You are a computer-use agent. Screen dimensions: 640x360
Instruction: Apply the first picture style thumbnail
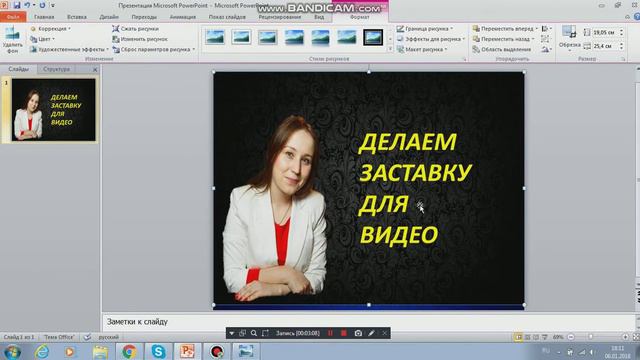(x=215, y=37)
